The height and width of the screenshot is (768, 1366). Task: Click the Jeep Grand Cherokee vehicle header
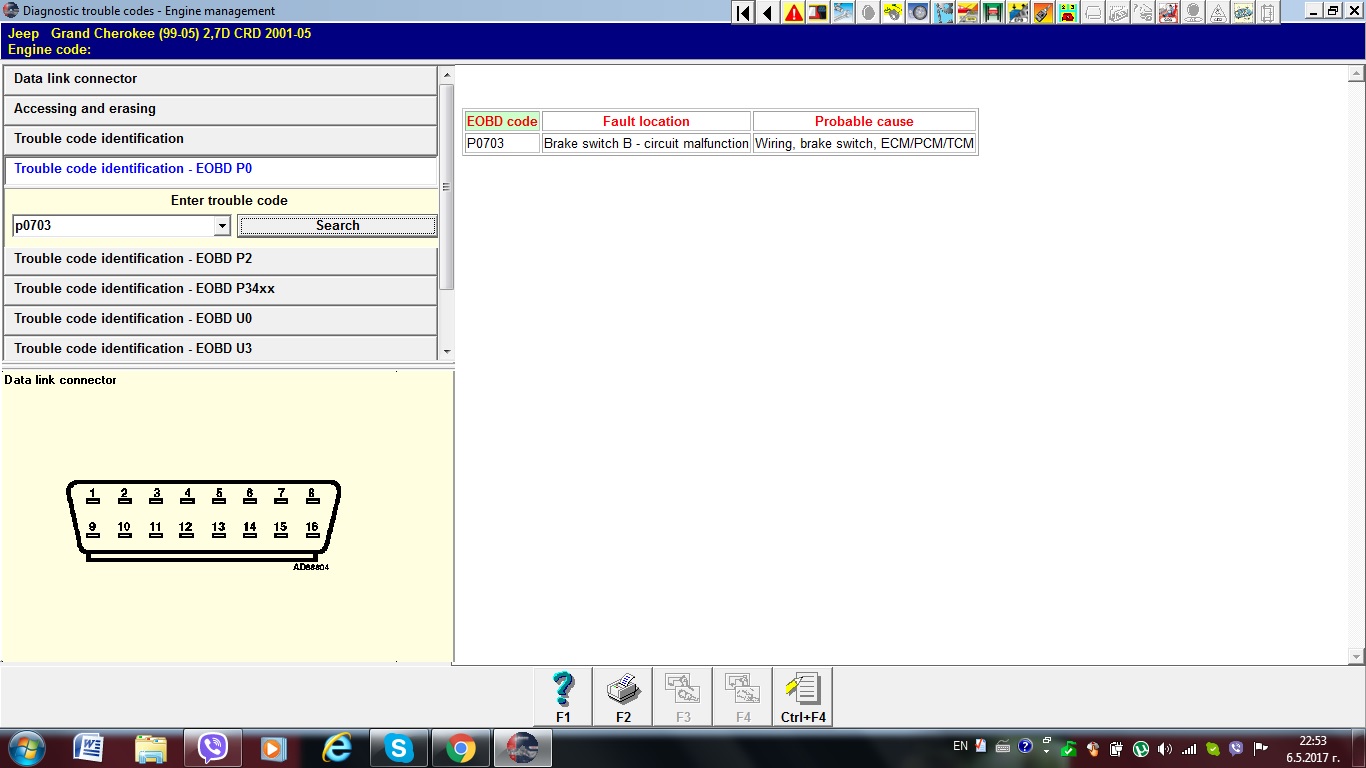coord(159,34)
